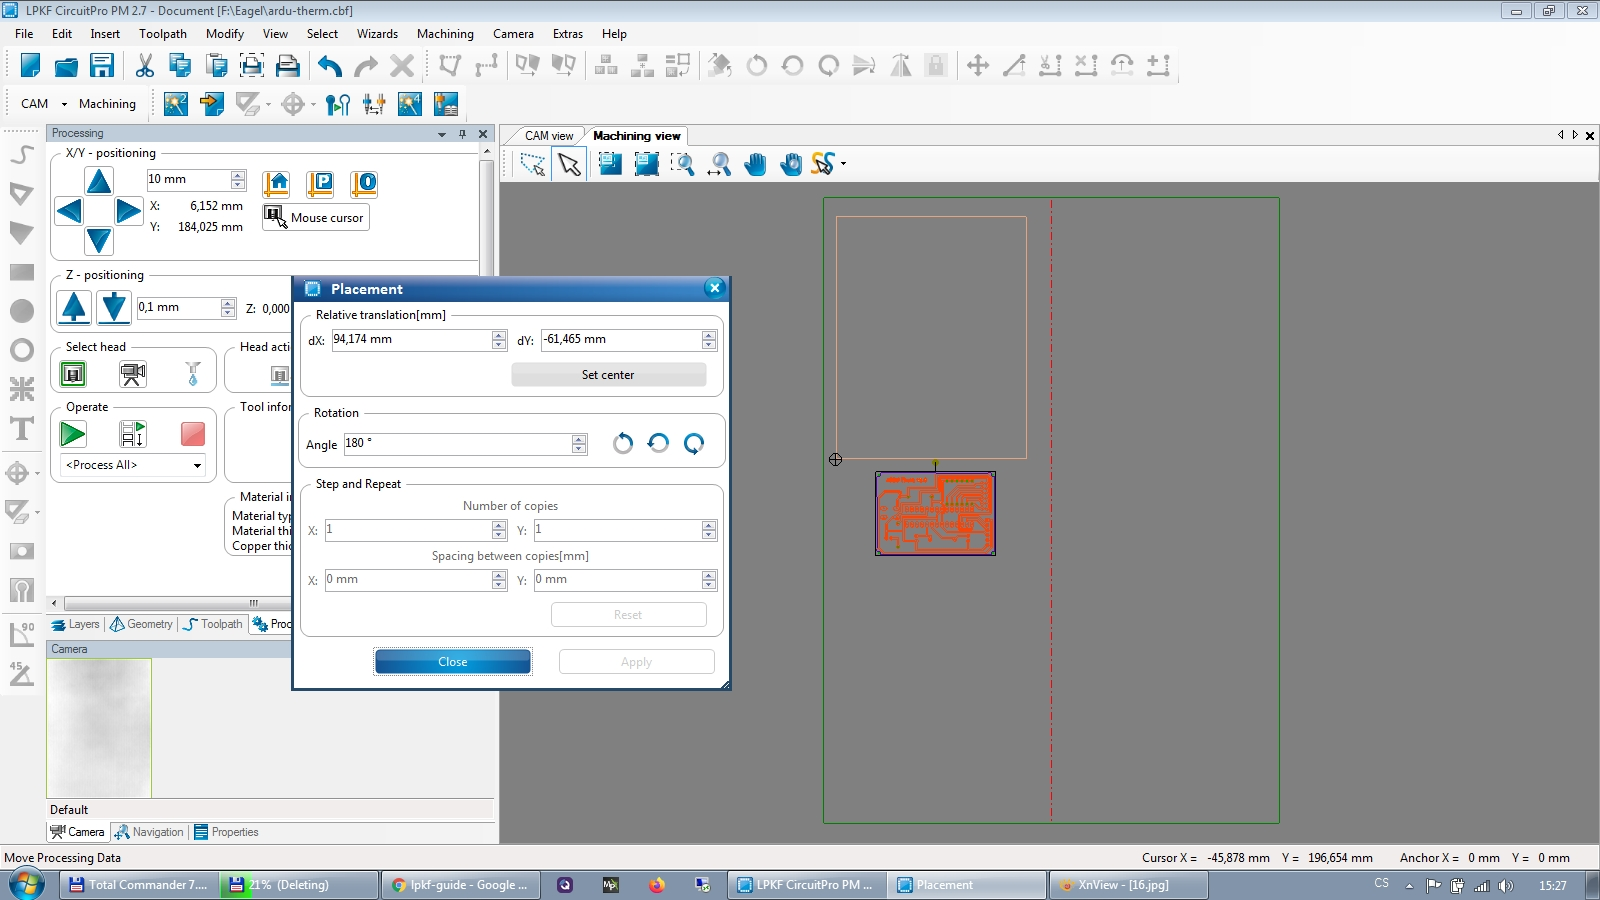This screenshot has height=900, width=1600.
Task: Open the CAM toolbar dropdown arrow
Action: pyautogui.click(x=64, y=104)
